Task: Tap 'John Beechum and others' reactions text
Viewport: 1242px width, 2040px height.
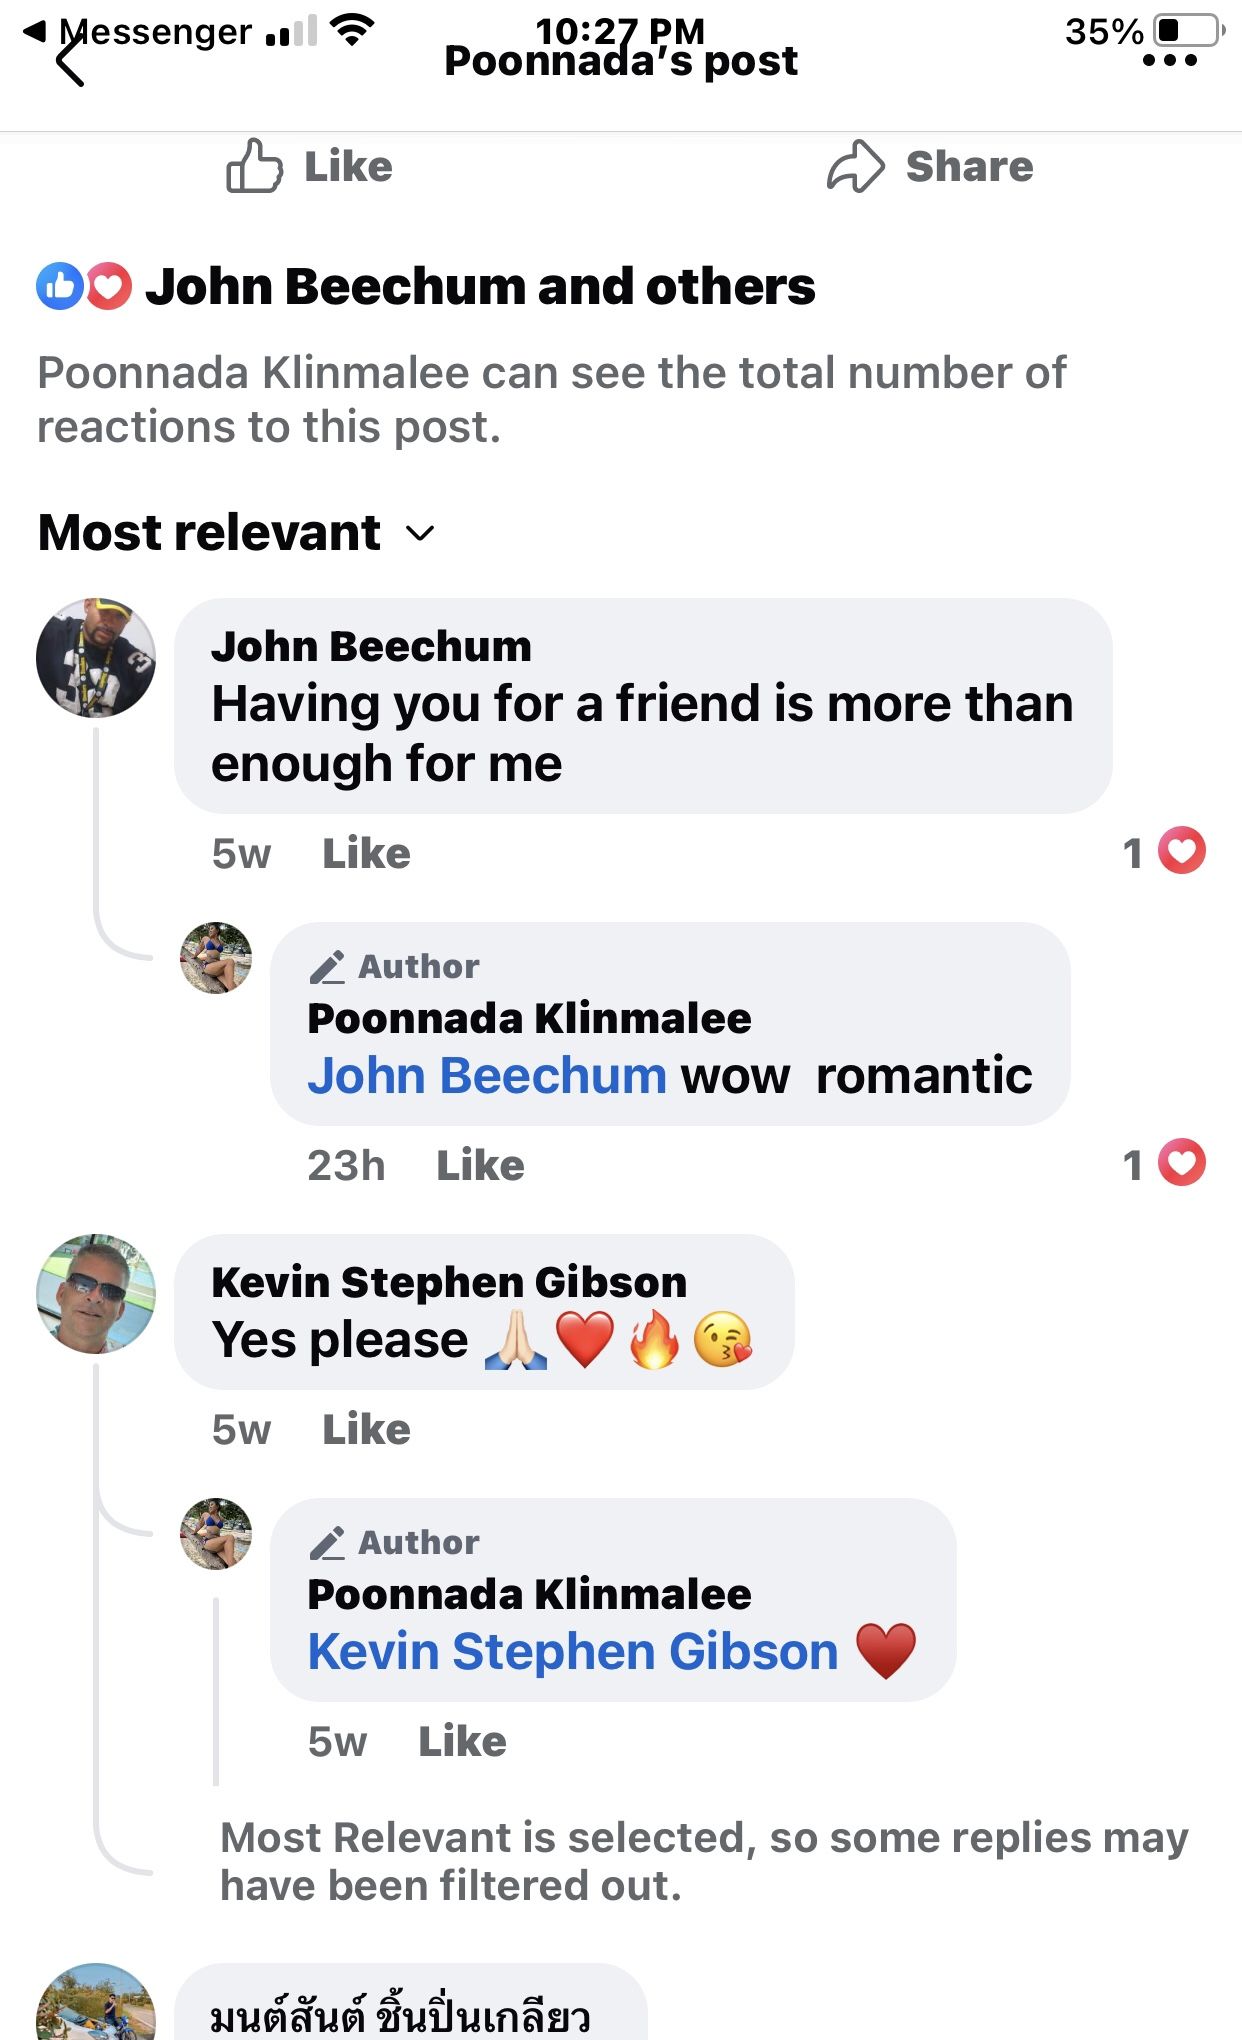Action: [x=480, y=287]
